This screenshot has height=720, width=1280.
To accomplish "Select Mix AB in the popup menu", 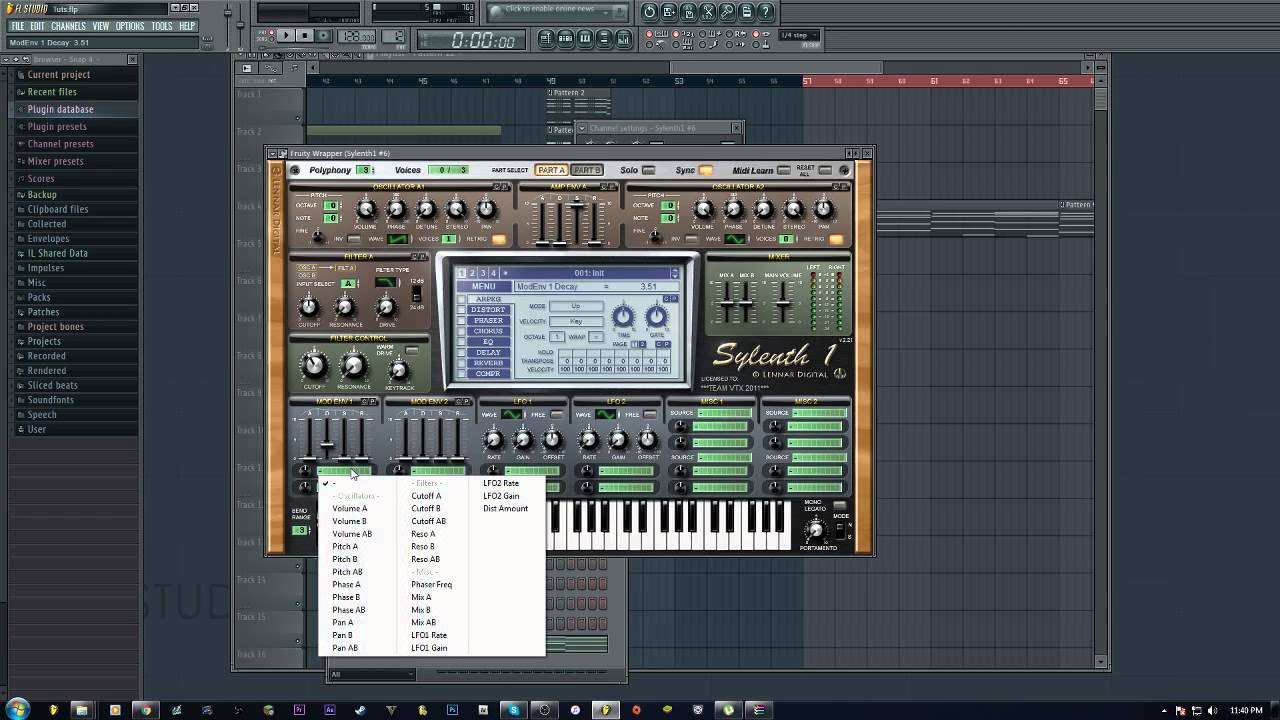I will pyautogui.click(x=423, y=622).
